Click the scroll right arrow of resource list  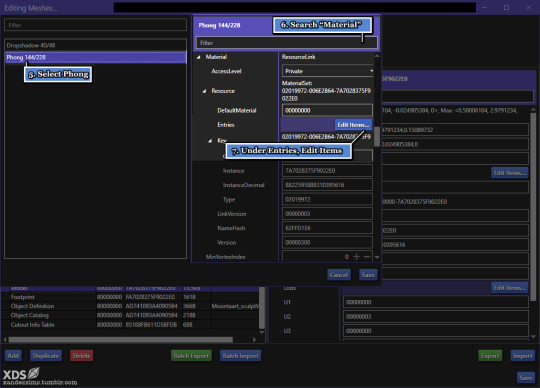pos(254,339)
